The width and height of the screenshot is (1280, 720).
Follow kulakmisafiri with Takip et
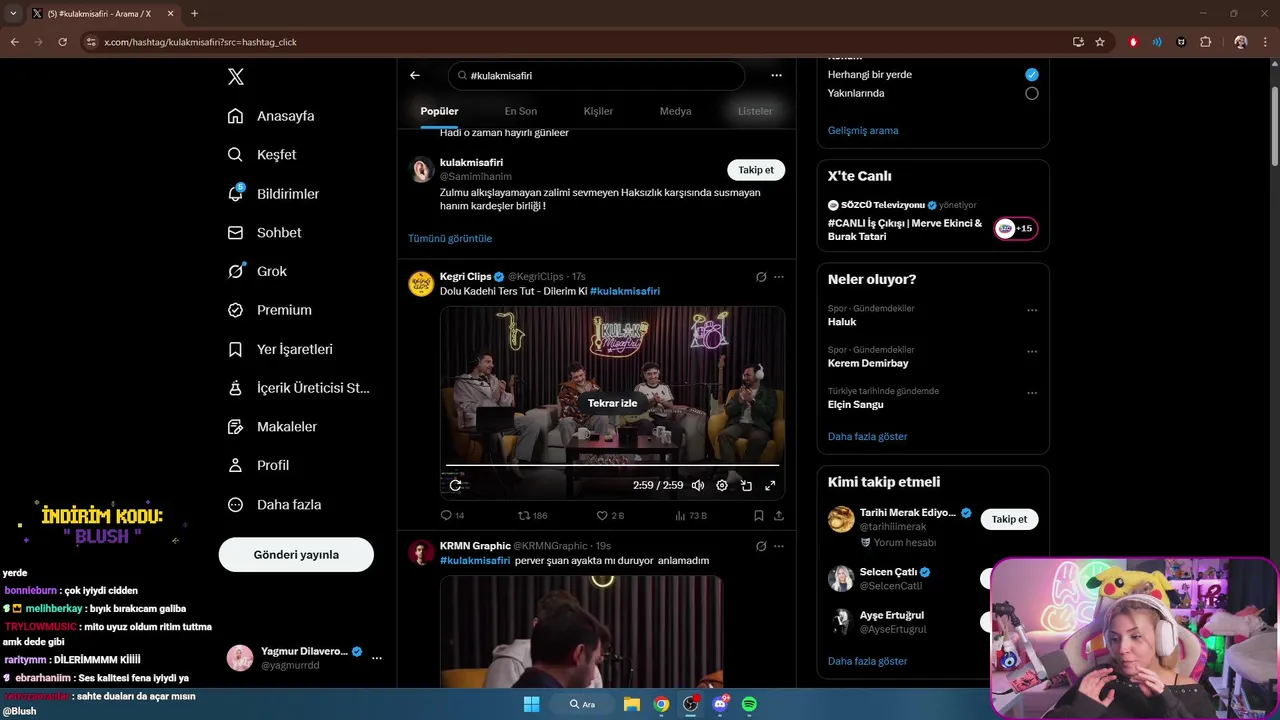[x=756, y=170]
